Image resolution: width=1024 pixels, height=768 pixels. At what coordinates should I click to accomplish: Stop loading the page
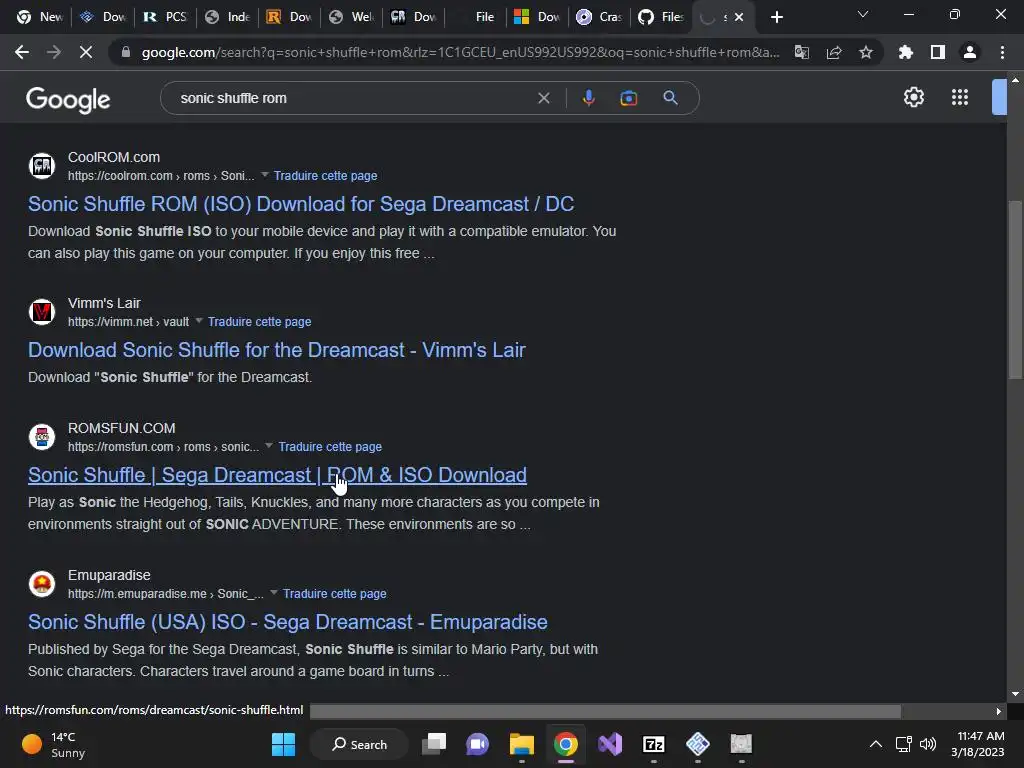[86, 52]
